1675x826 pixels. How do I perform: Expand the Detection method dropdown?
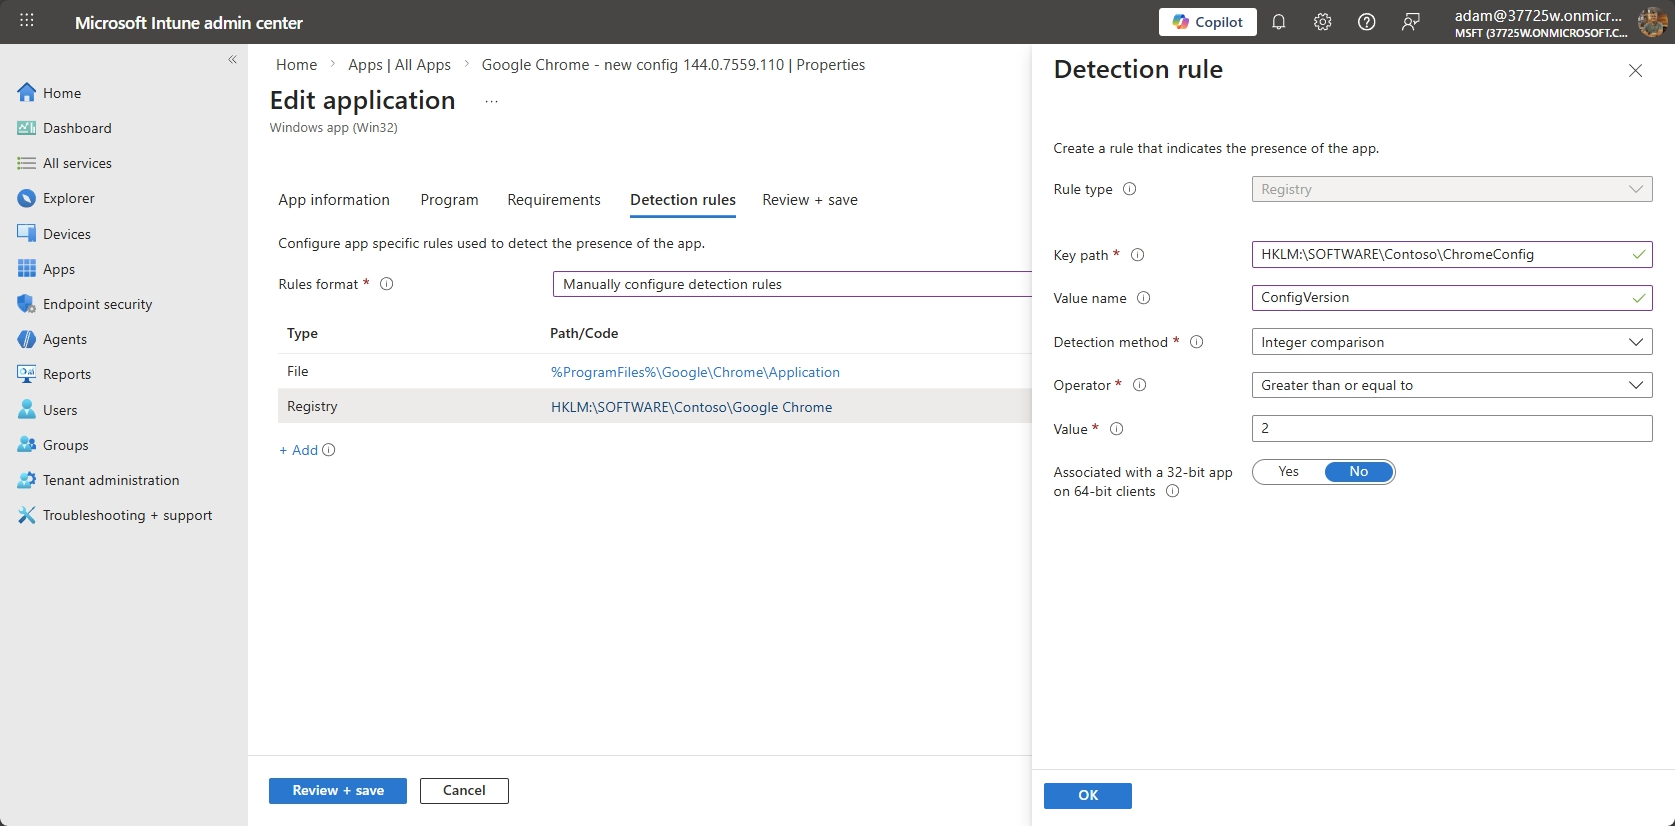pyautogui.click(x=1451, y=342)
